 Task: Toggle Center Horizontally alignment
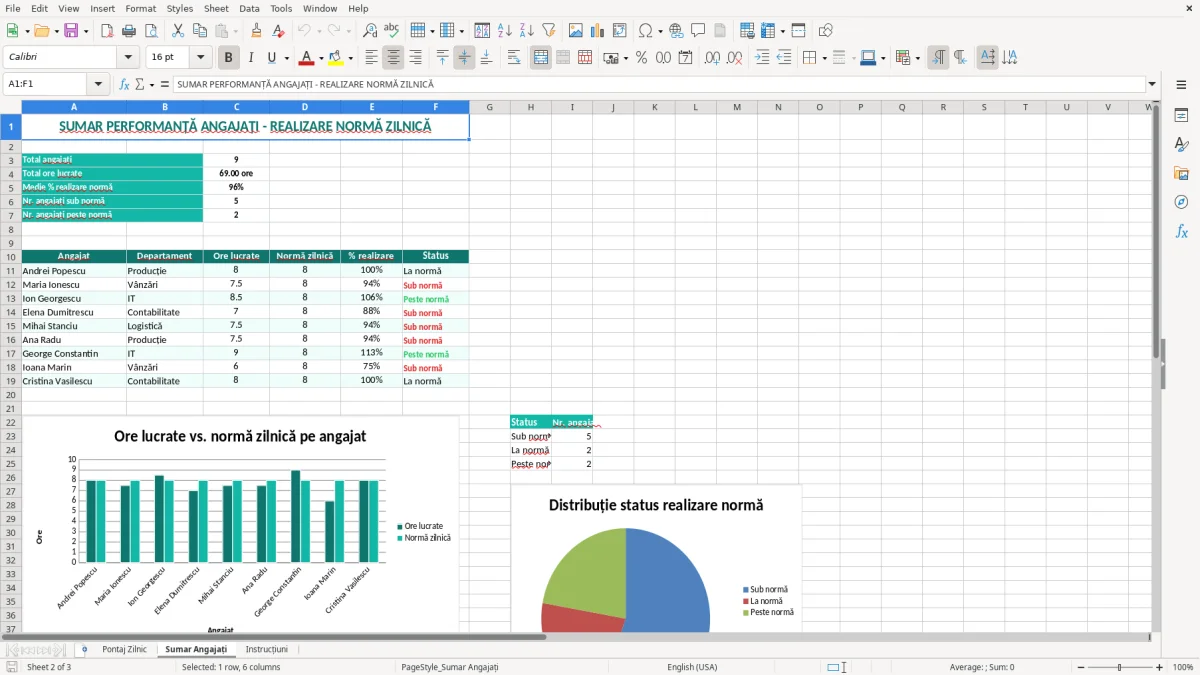point(394,58)
